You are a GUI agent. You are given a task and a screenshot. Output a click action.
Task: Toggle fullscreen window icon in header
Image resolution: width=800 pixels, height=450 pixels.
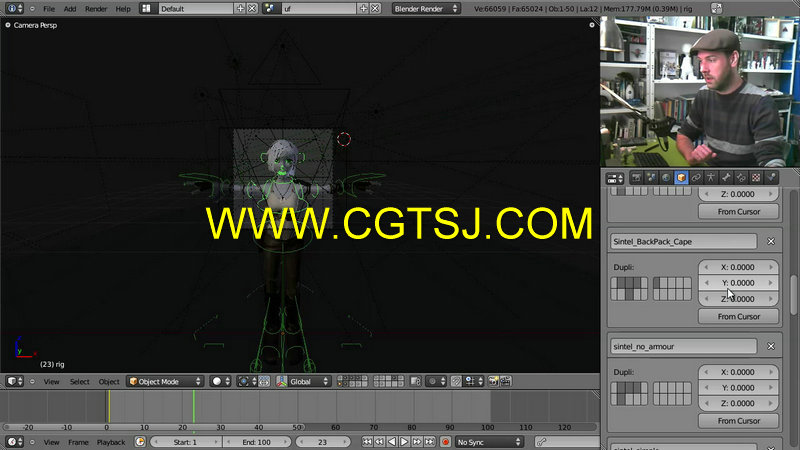[x=716, y=9]
